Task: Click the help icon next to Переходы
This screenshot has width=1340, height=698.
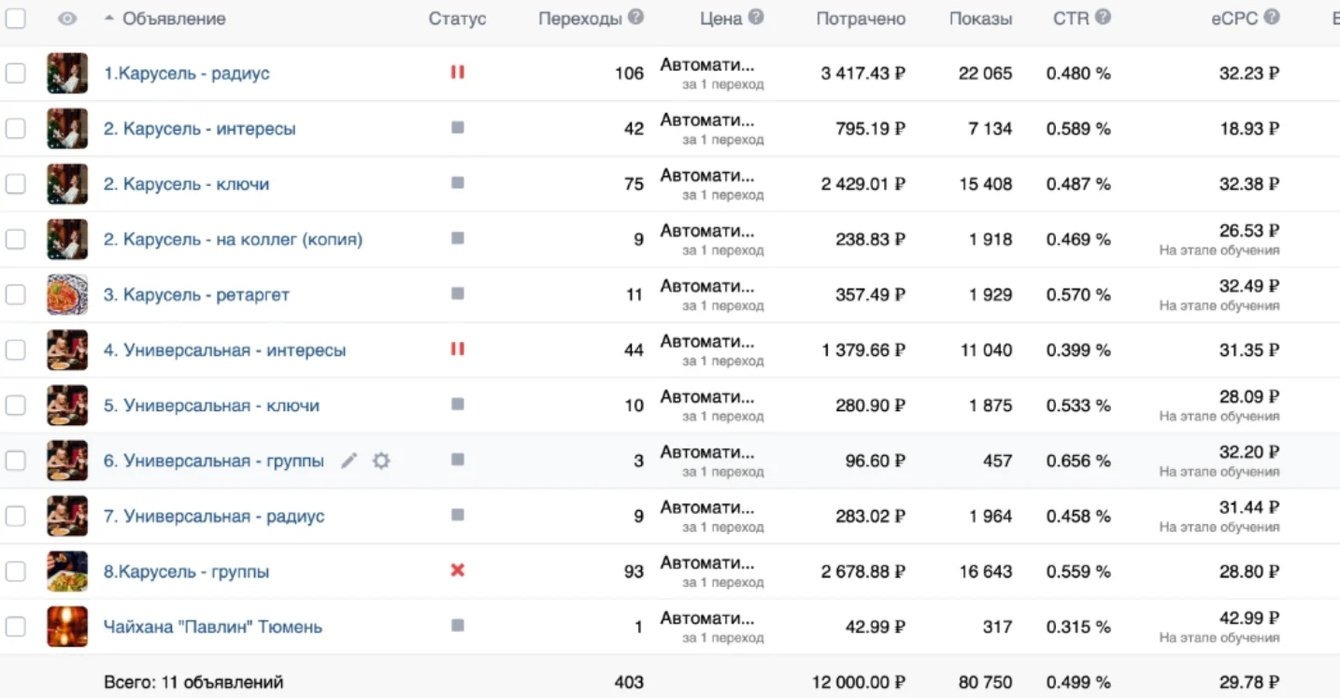Action: click(635, 17)
